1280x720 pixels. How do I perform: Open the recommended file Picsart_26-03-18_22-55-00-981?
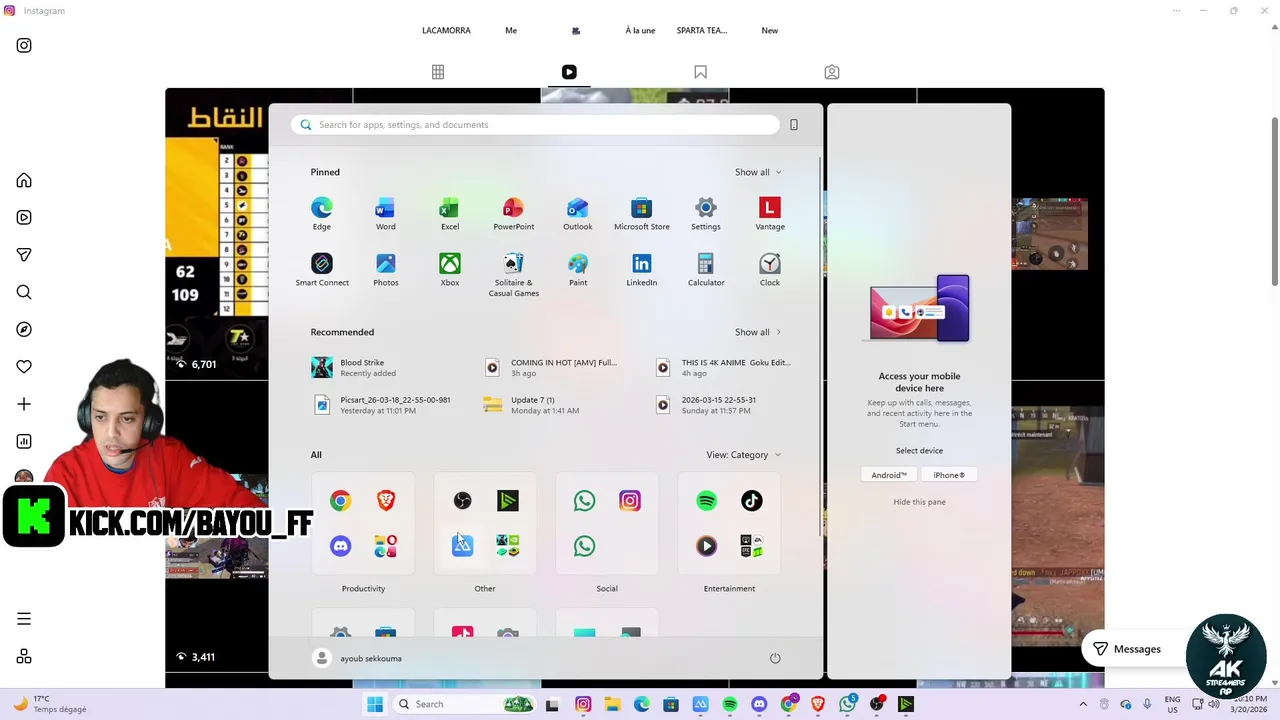tap(383, 405)
